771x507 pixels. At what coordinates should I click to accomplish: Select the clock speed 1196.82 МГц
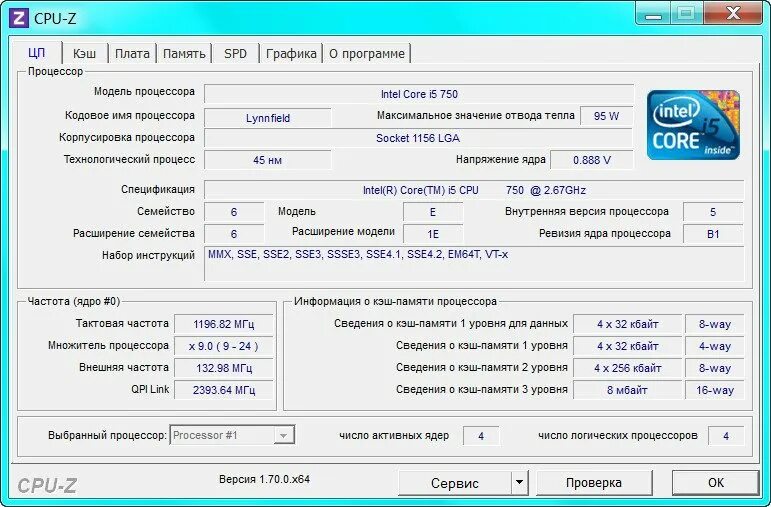coord(224,324)
